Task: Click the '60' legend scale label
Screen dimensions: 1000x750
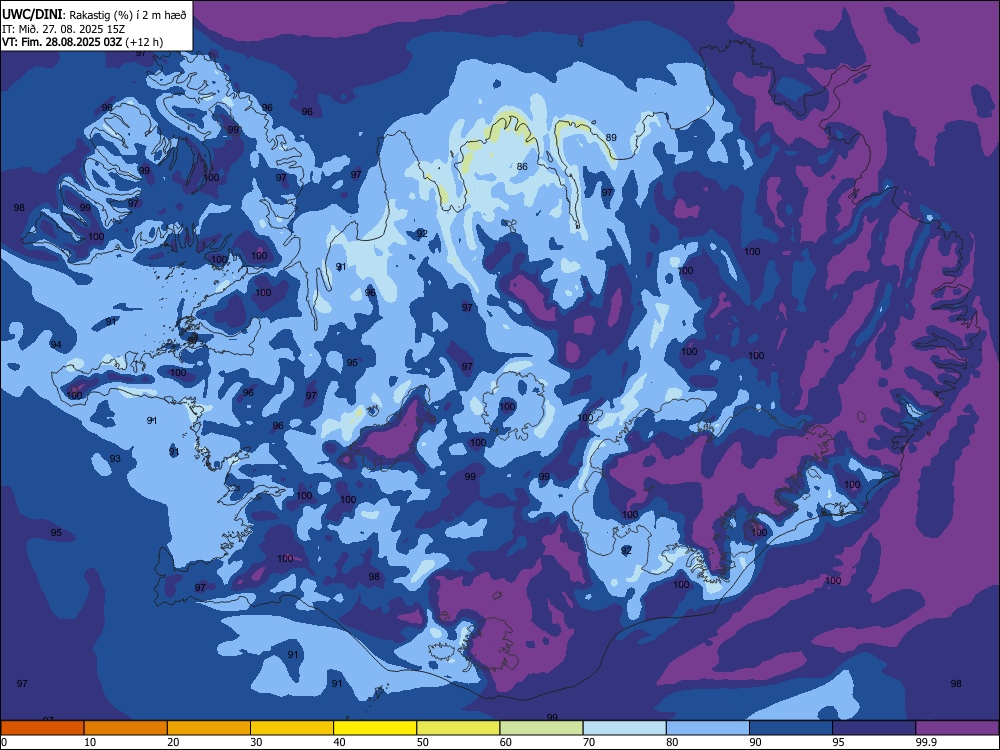Action: point(506,742)
